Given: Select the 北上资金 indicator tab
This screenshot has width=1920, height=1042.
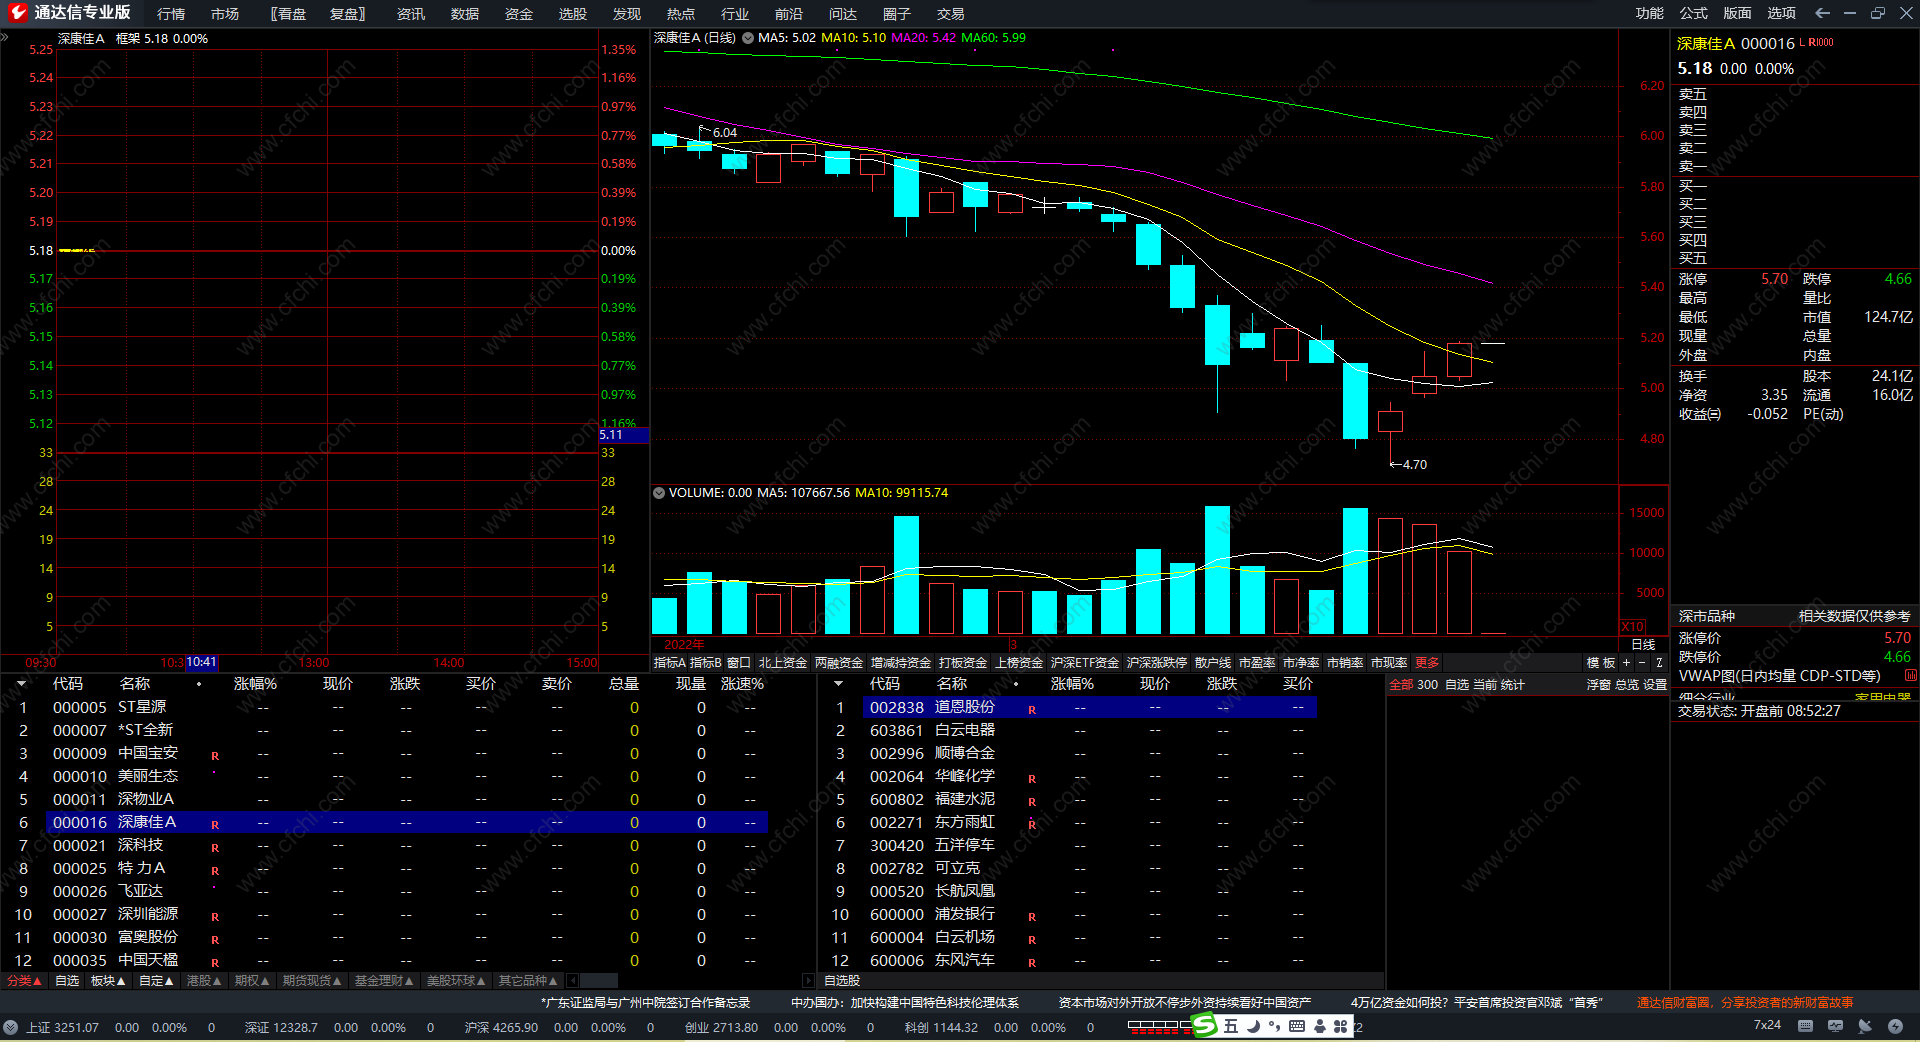Looking at the screenshot, I should [783, 663].
